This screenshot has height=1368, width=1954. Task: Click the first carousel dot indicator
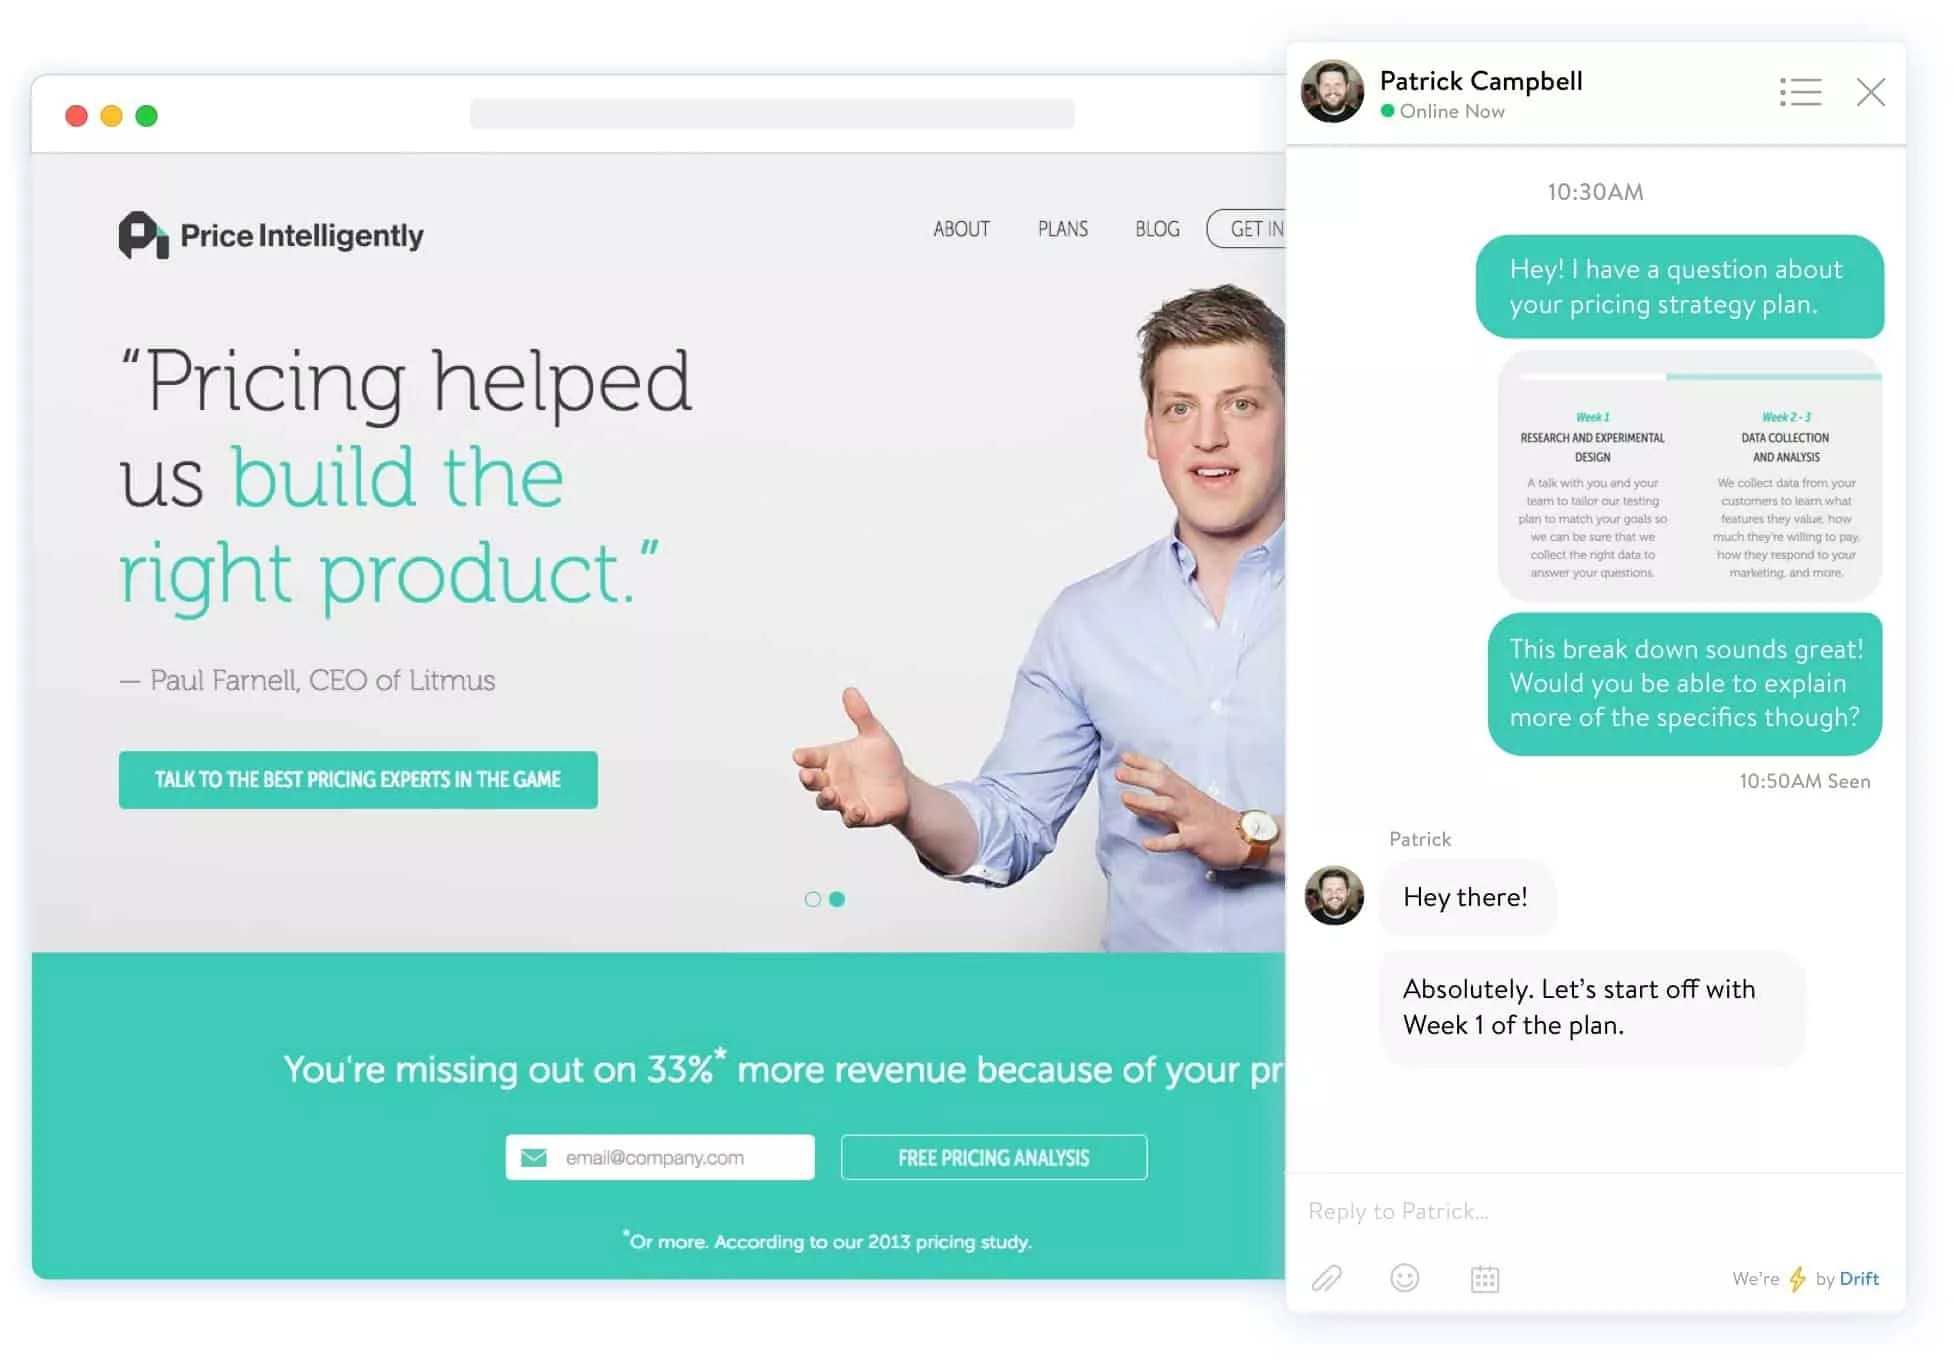pos(812,900)
